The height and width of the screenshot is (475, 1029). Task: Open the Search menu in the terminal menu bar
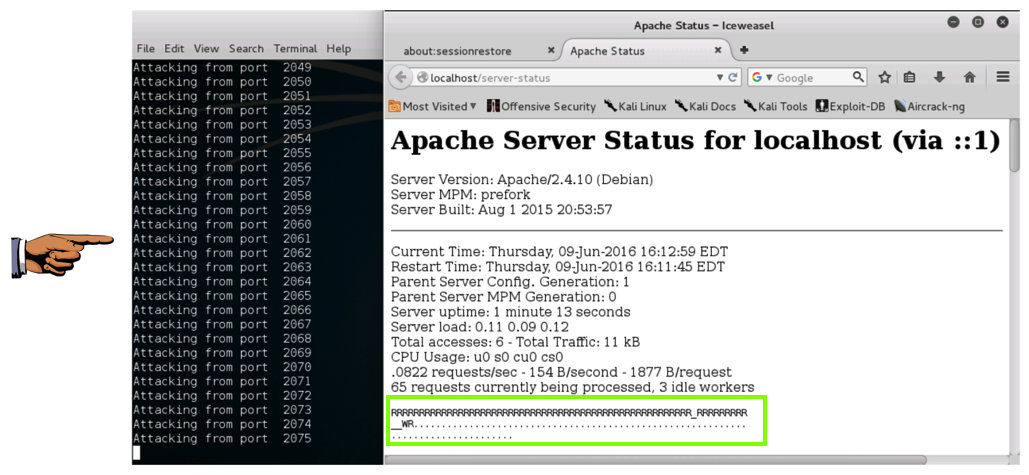246,48
